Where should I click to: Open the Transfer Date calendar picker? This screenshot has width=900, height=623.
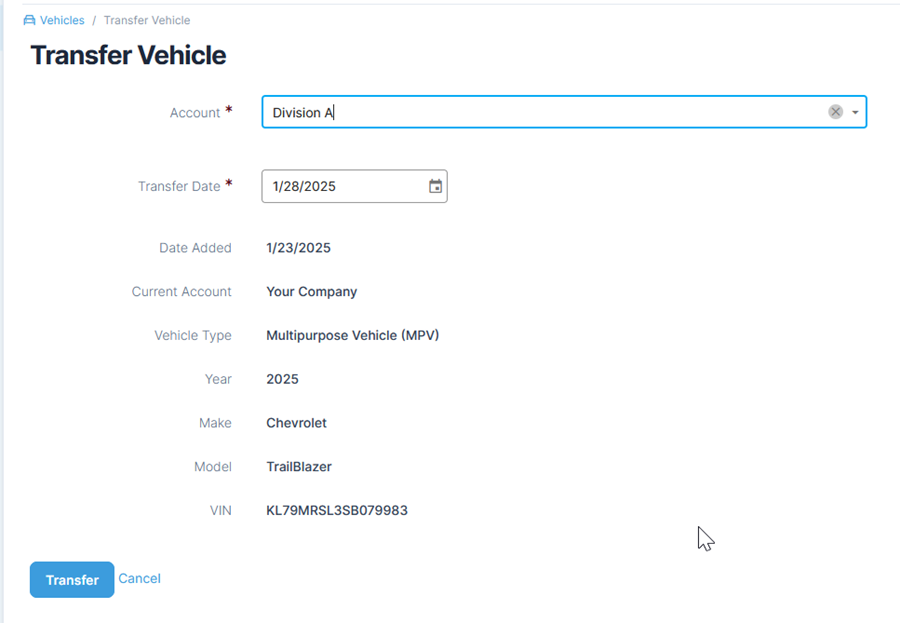coord(435,186)
